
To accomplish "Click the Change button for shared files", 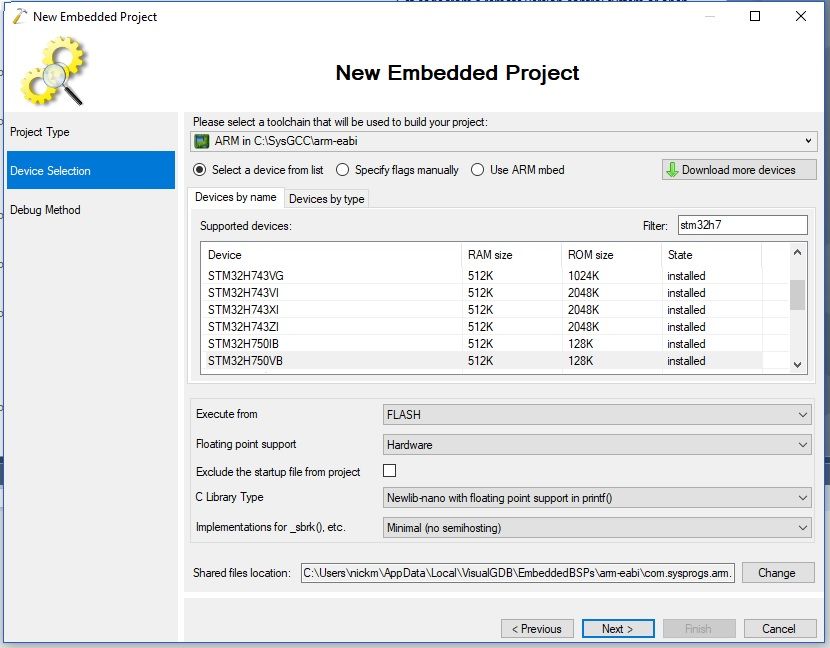I will pos(778,573).
